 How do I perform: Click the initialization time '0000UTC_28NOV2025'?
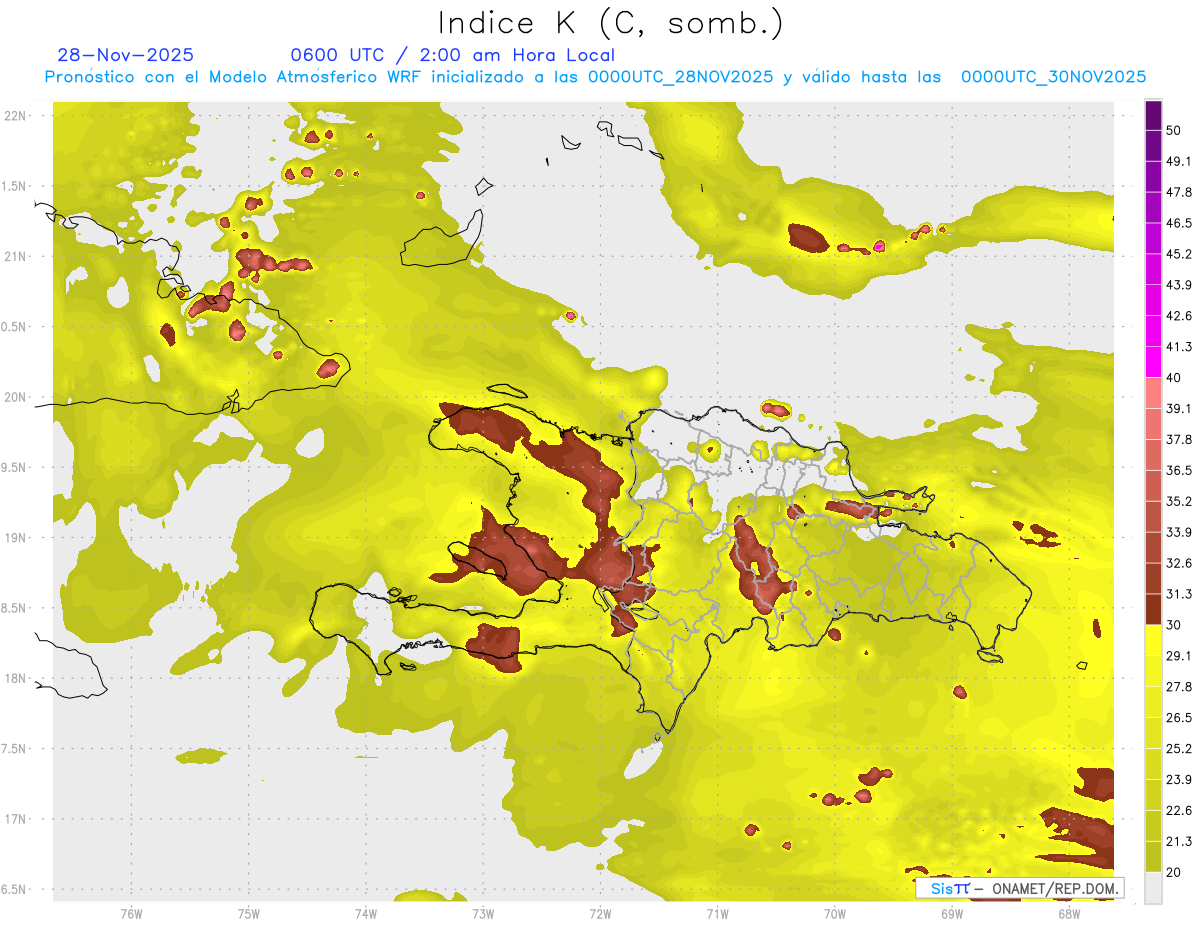point(680,77)
